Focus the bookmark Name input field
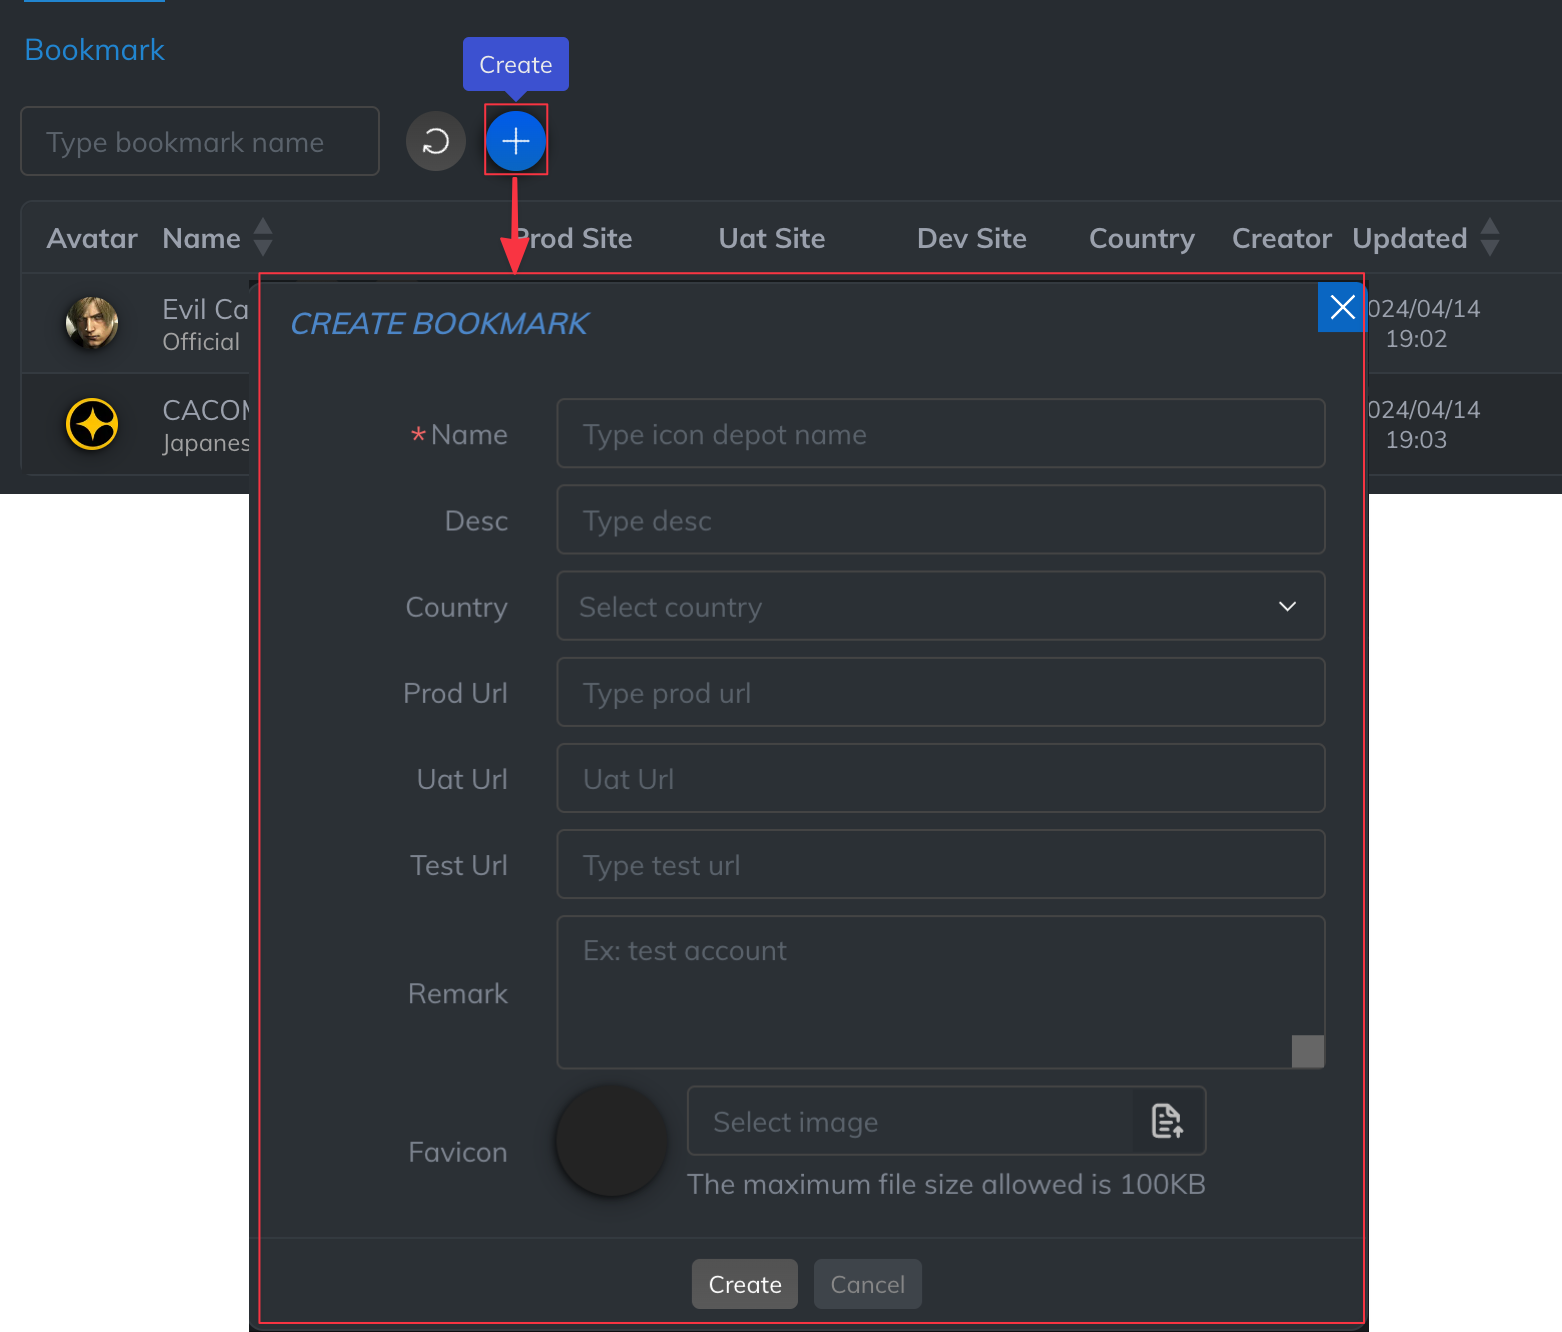 [x=940, y=434]
